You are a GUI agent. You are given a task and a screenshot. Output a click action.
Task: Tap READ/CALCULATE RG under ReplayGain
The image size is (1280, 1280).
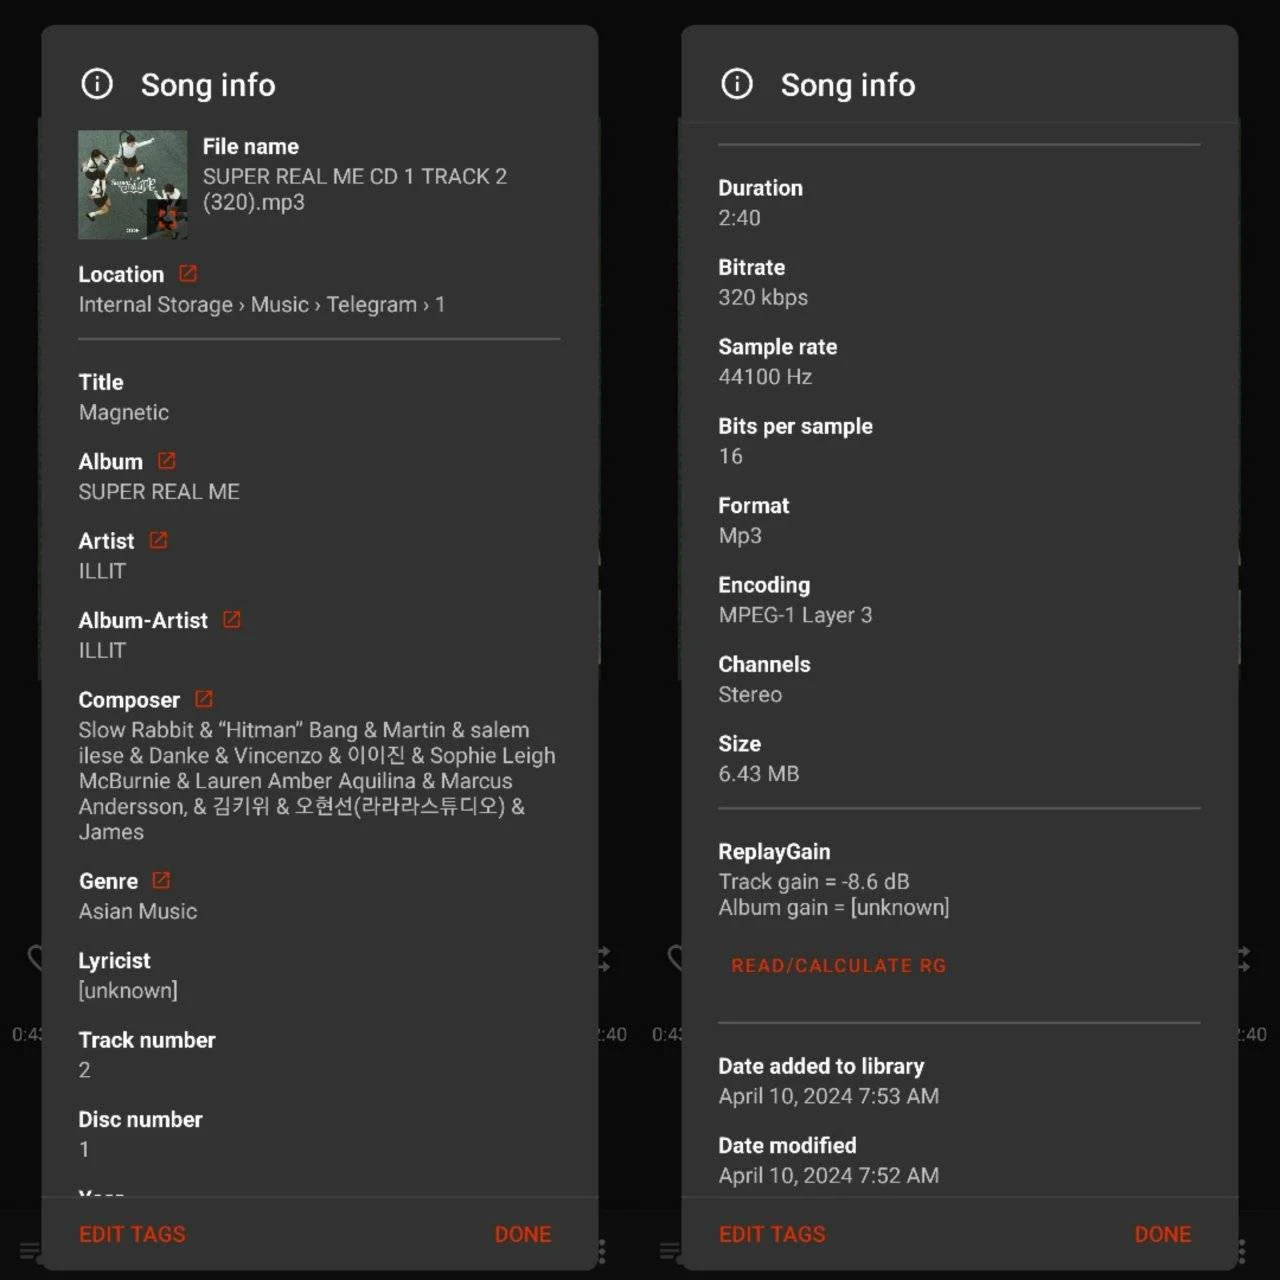838,966
